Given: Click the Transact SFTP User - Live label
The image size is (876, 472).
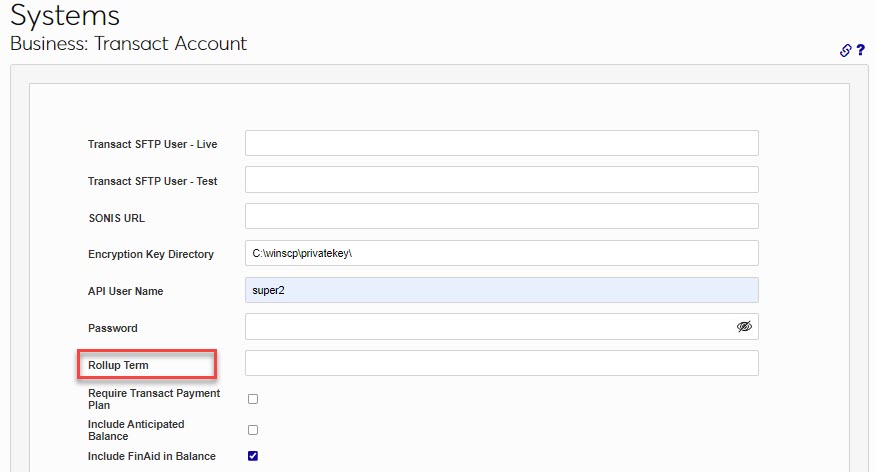Looking at the screenshot, I should [153, 144].
